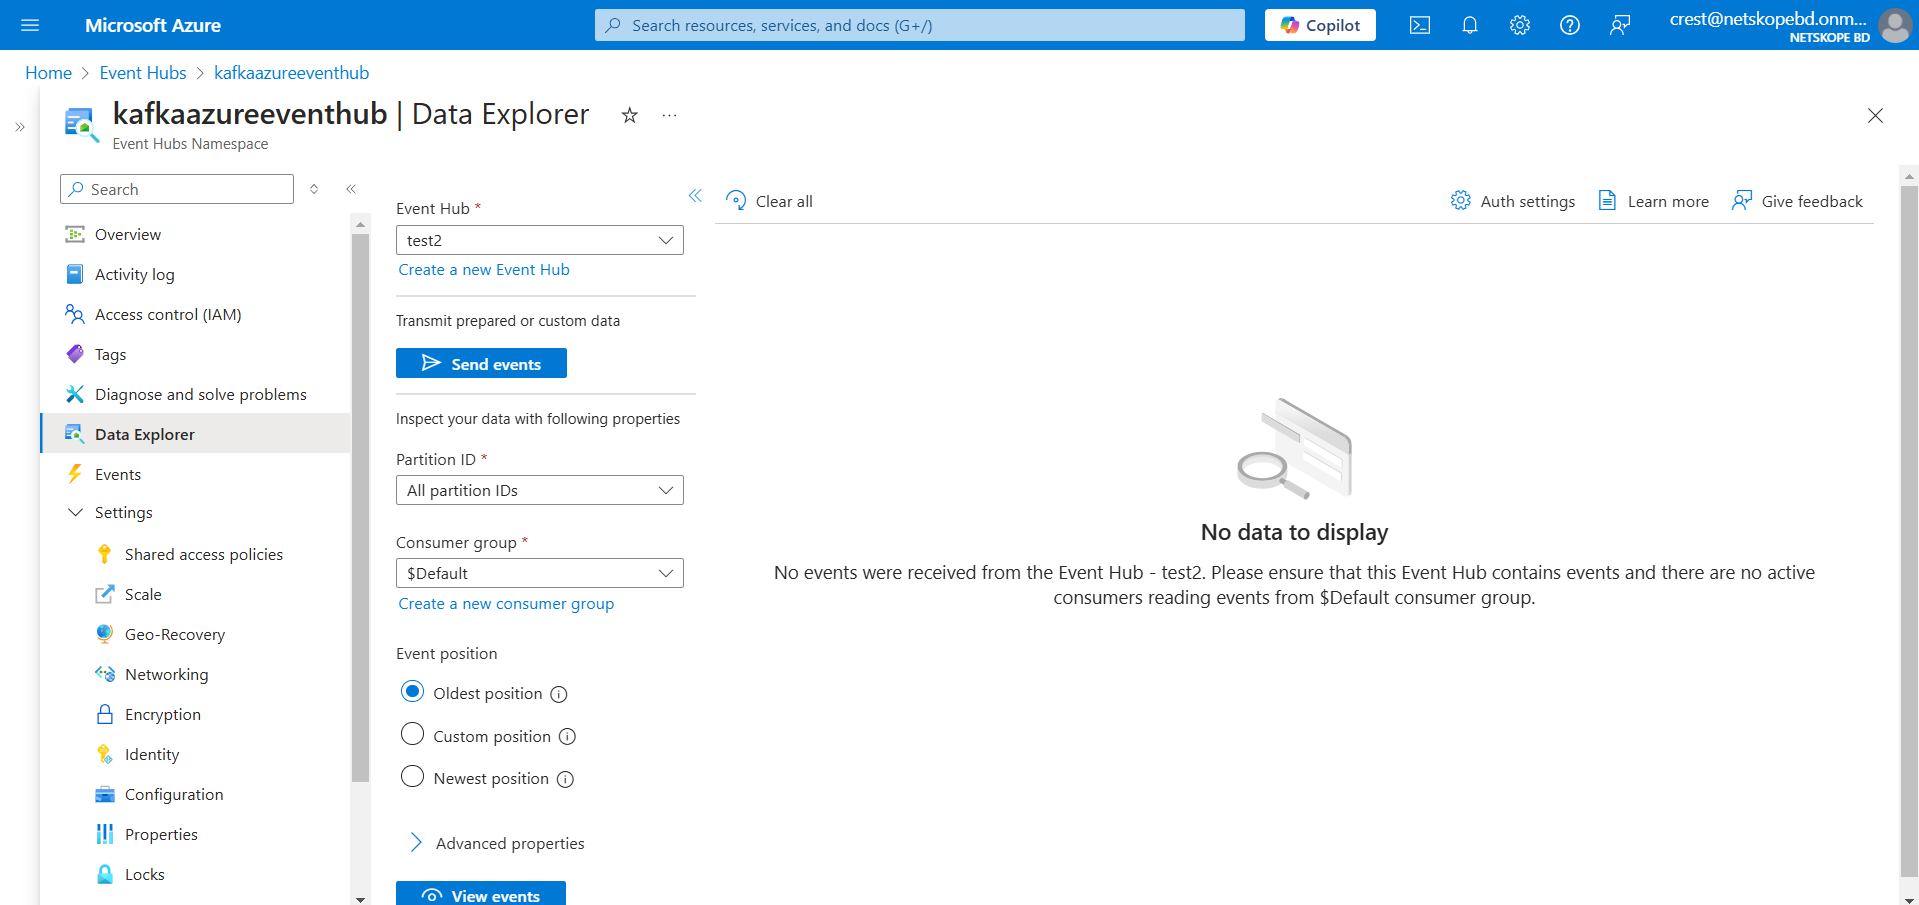The width and height of the screenshot is (1919, 905).
Task: Expand Advanced properties section
Action: click(497, 843)
